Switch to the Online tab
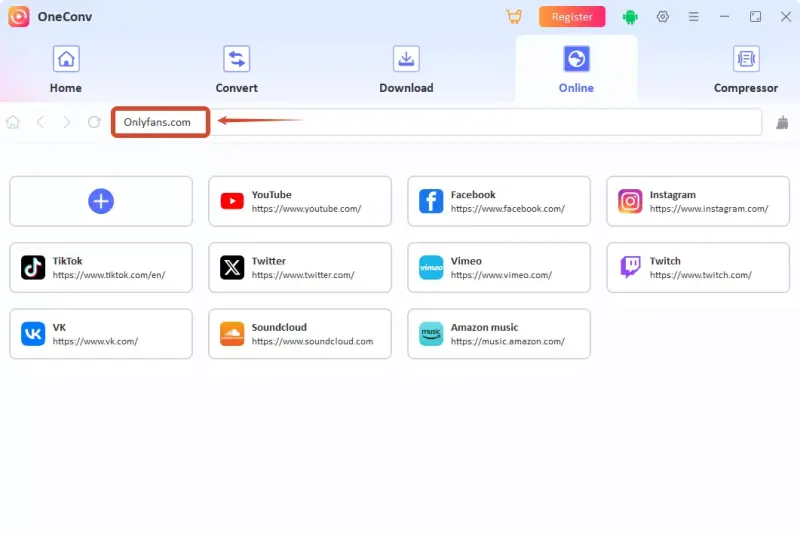Viewport: 800px width, 535px height. [576, 69]
